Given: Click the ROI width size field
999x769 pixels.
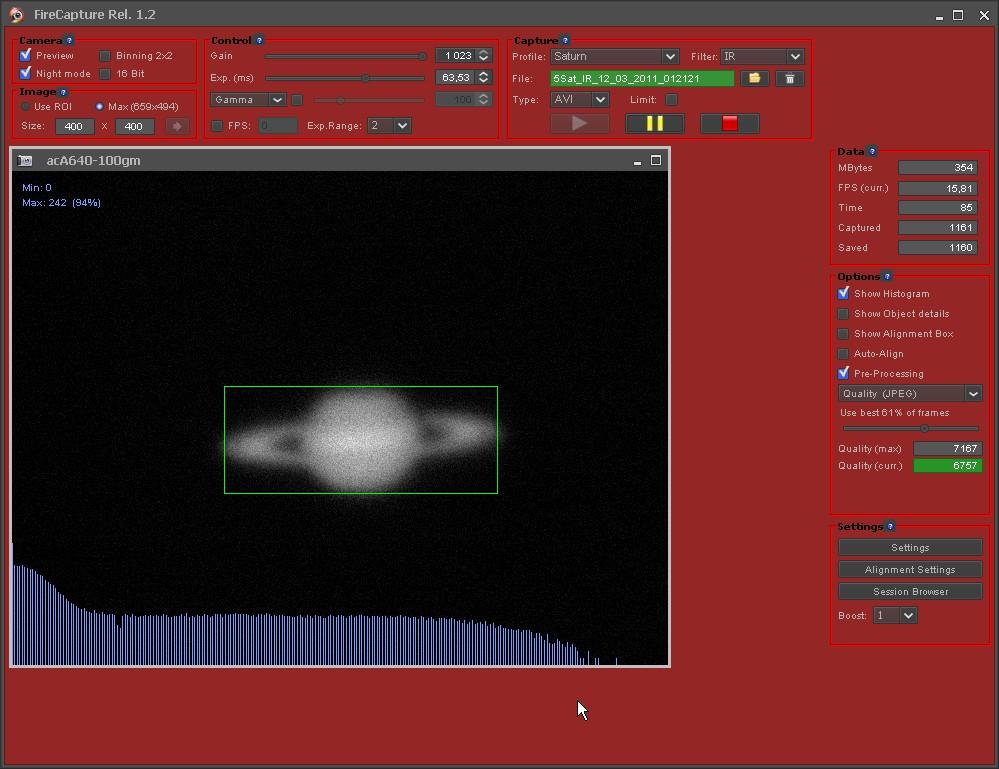Looking at the screenshot, I should click(x=74, y=127).
